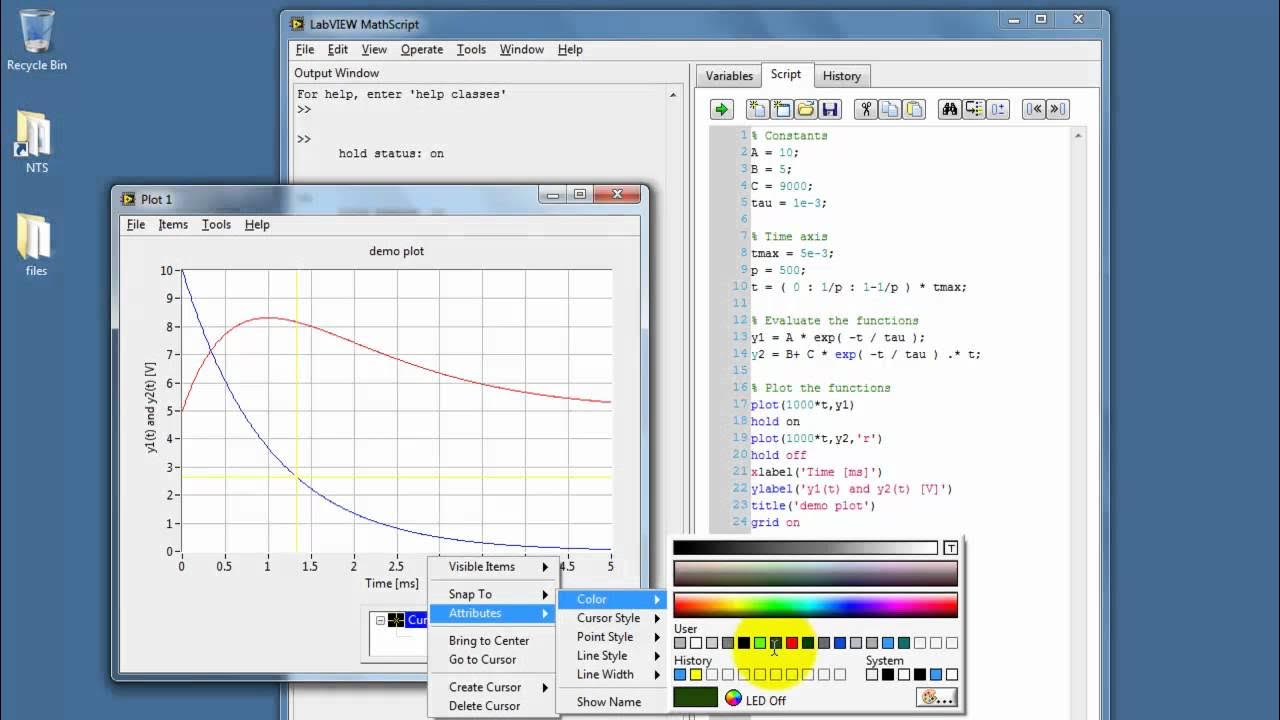Click the 'tau = 1e-3;' script line

tap(789, 203)
